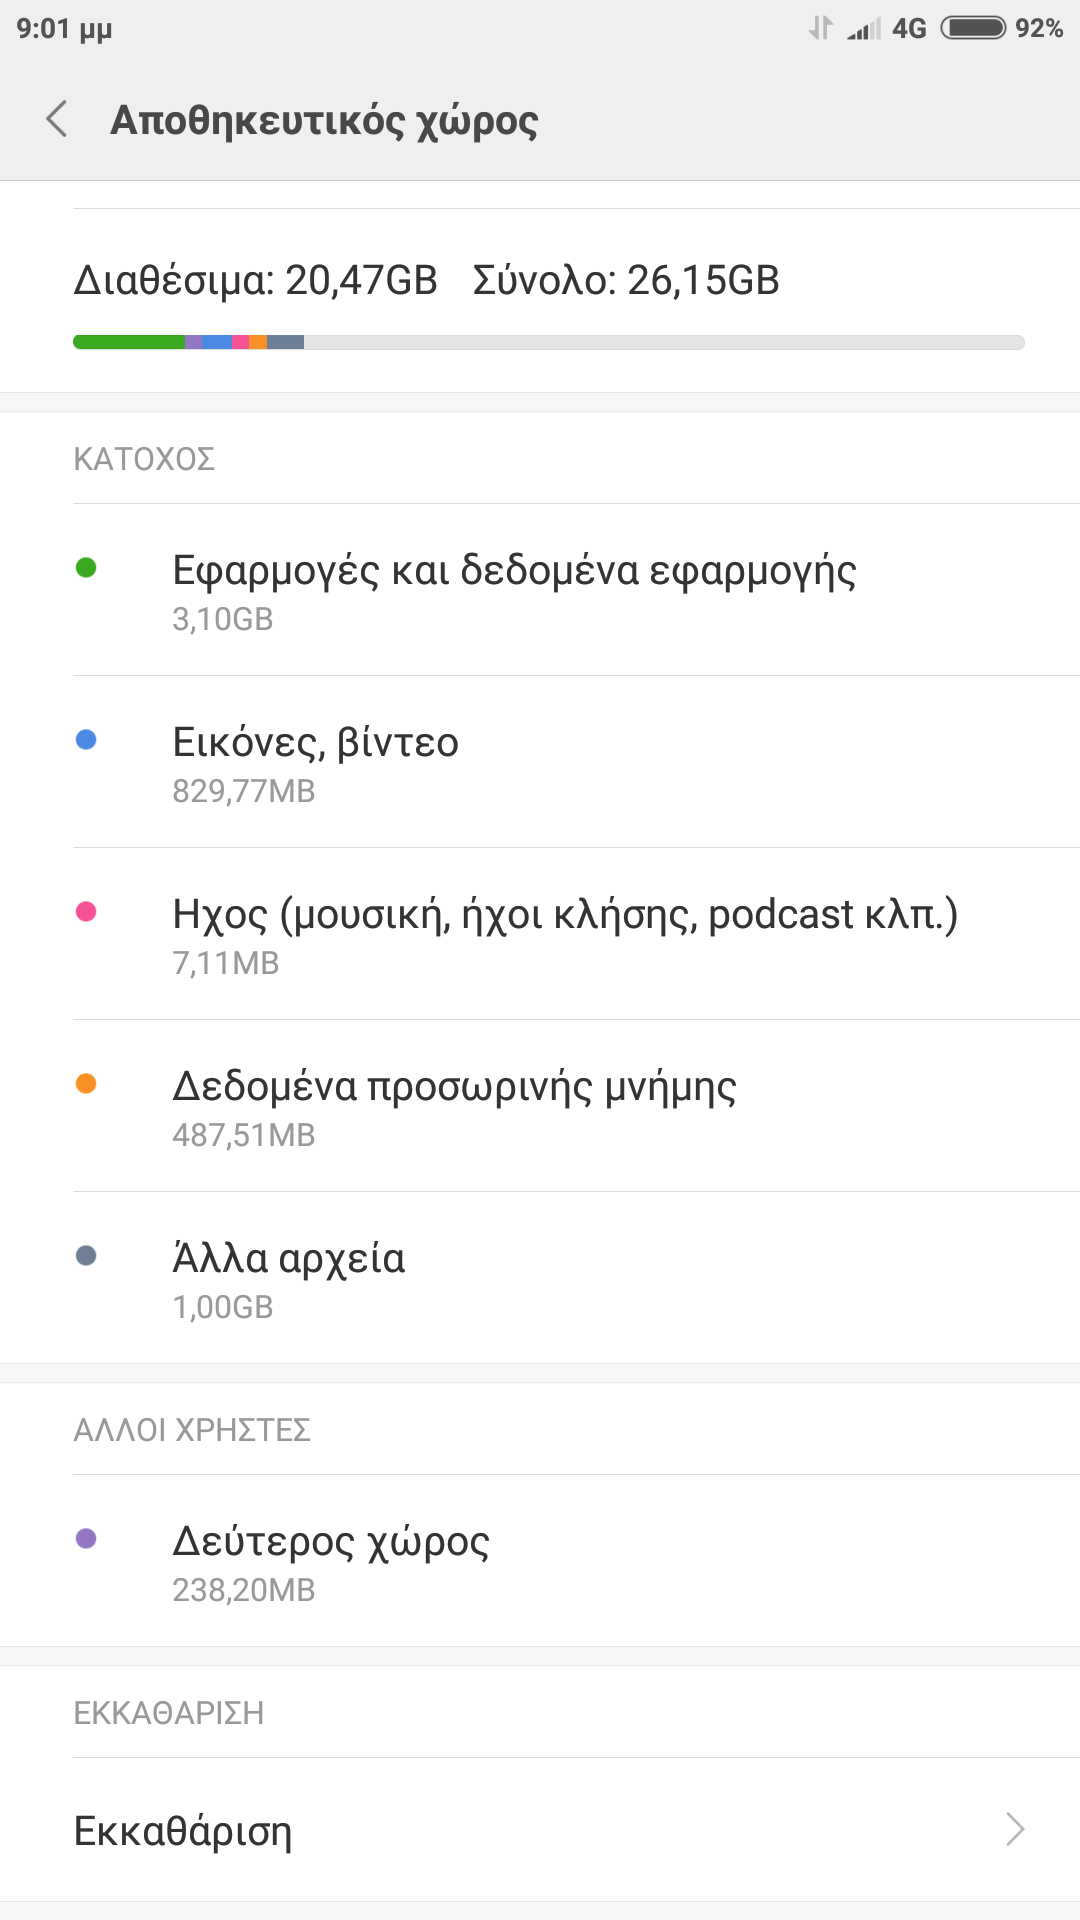
Task: Tap the green segment of storage bar
Action: coord(130,342)
